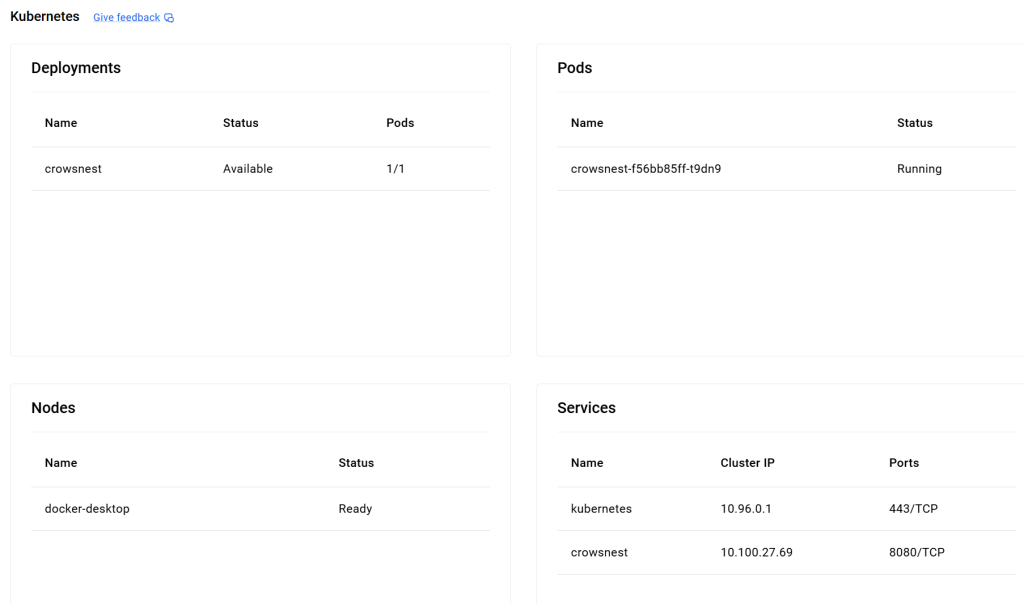Click the 8080/TCP port entry
This screenshot has height=604, width=1024.
tap(916, 552)
